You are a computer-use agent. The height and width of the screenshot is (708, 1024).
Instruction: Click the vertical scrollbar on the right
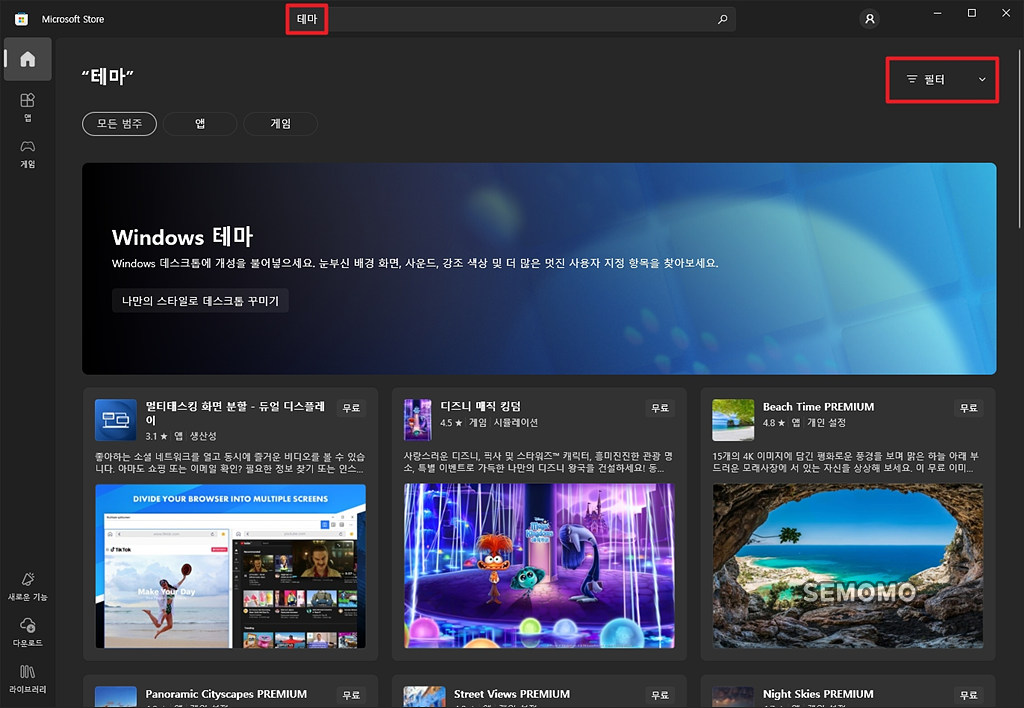1019,139
